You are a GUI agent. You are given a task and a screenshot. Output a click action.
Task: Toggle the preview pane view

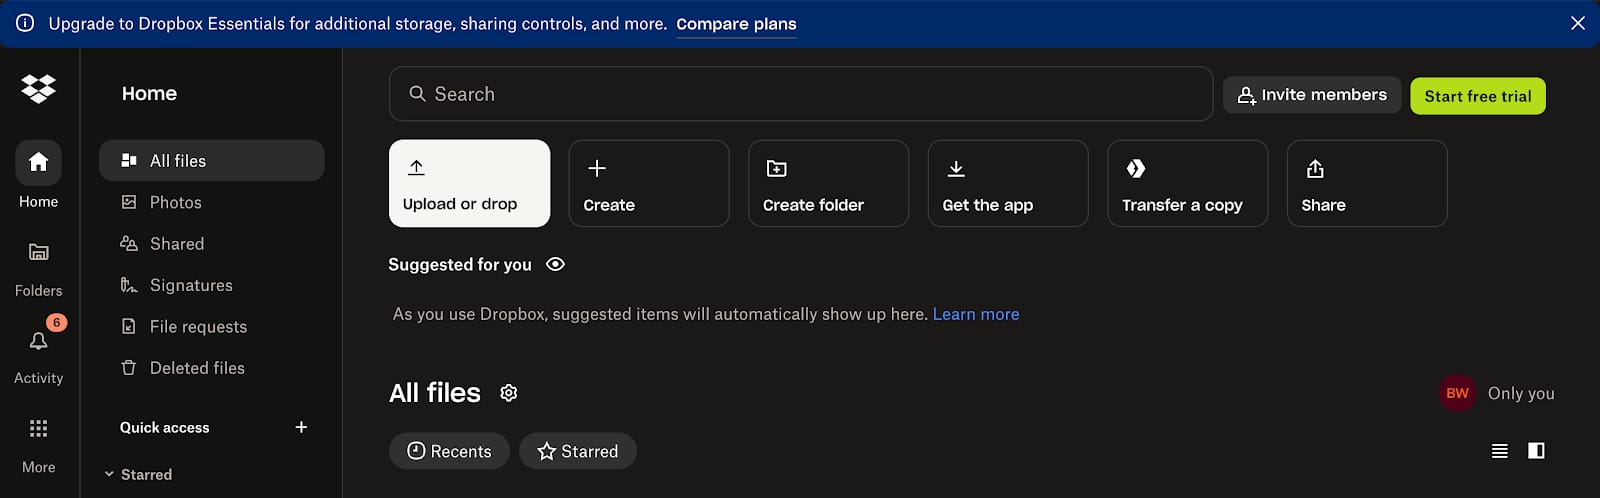coord(1536,451)
